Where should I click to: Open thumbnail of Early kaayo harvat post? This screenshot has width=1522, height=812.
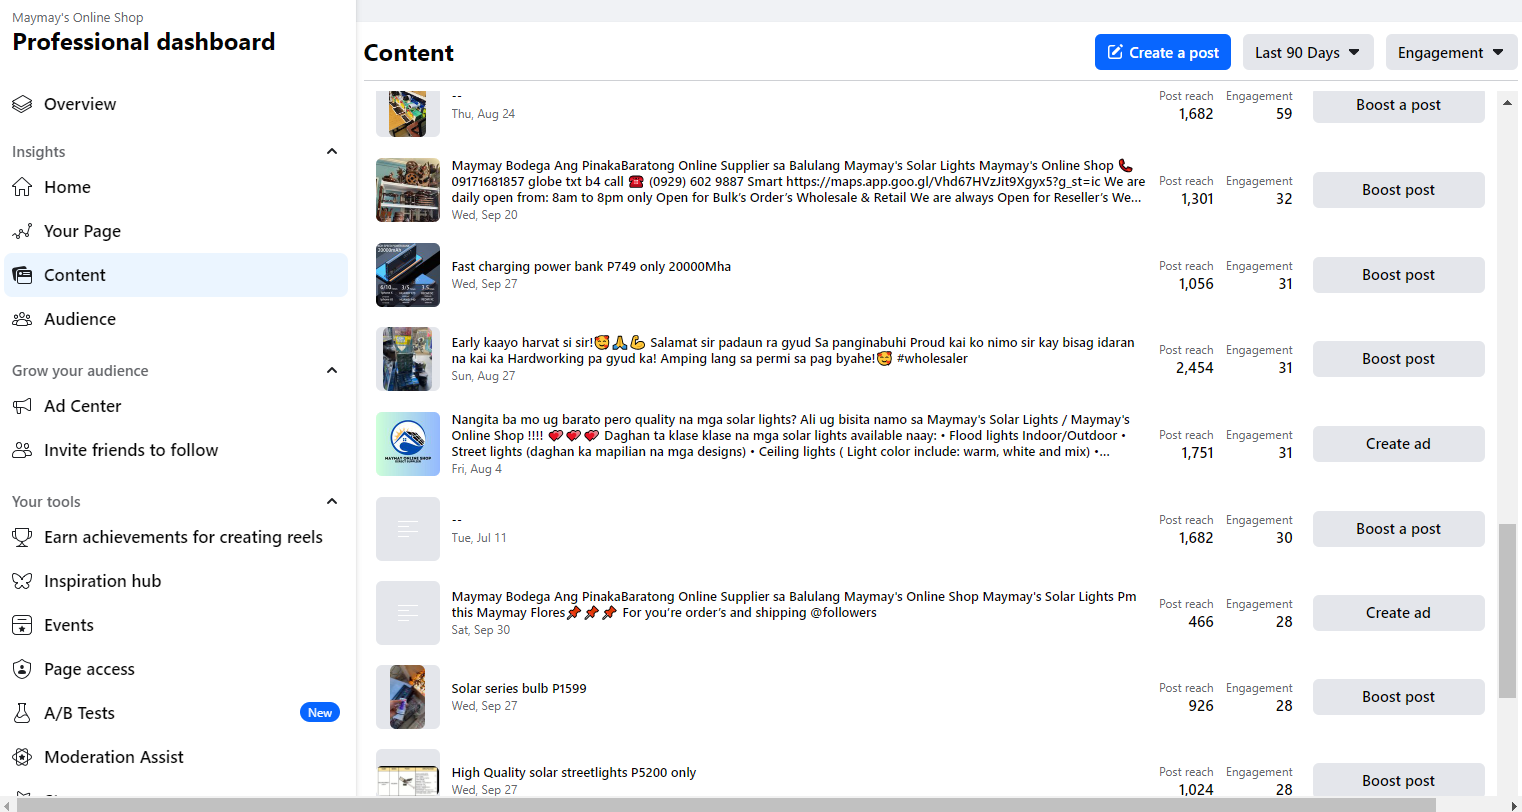[x=408, y=359]
